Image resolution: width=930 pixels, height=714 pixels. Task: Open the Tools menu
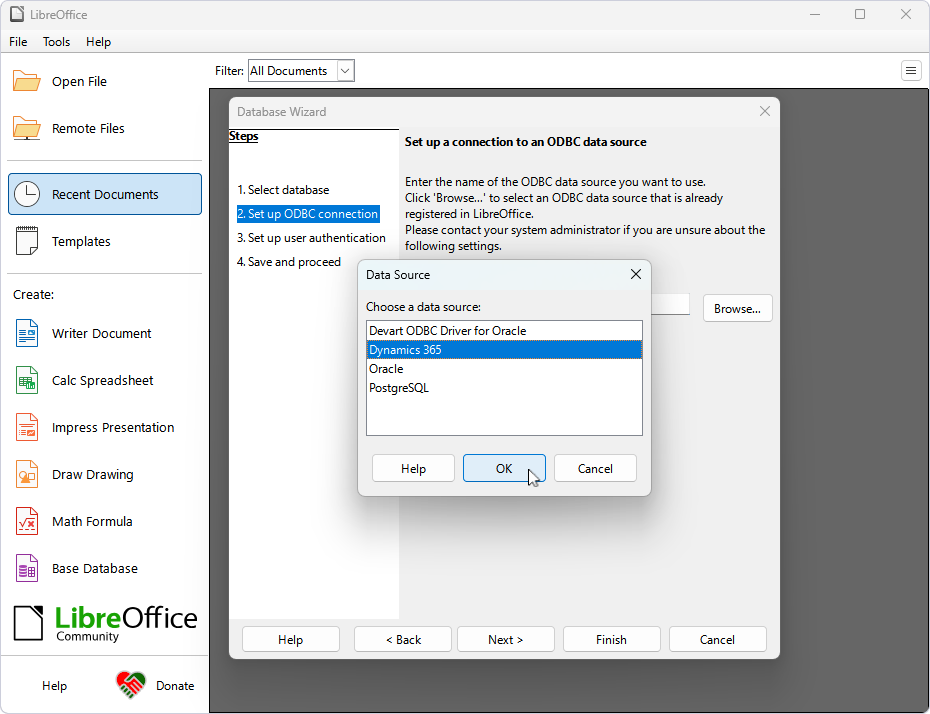click(x=56, y=42)
